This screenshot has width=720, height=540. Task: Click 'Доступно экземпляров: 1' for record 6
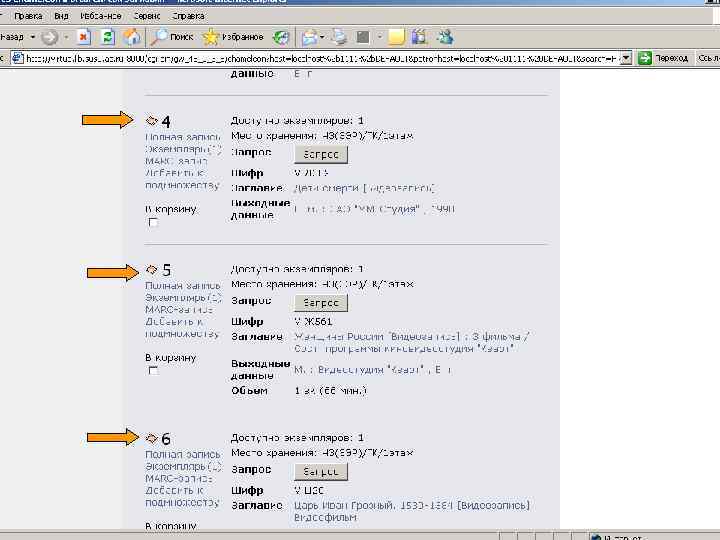(x=297, y=438)
